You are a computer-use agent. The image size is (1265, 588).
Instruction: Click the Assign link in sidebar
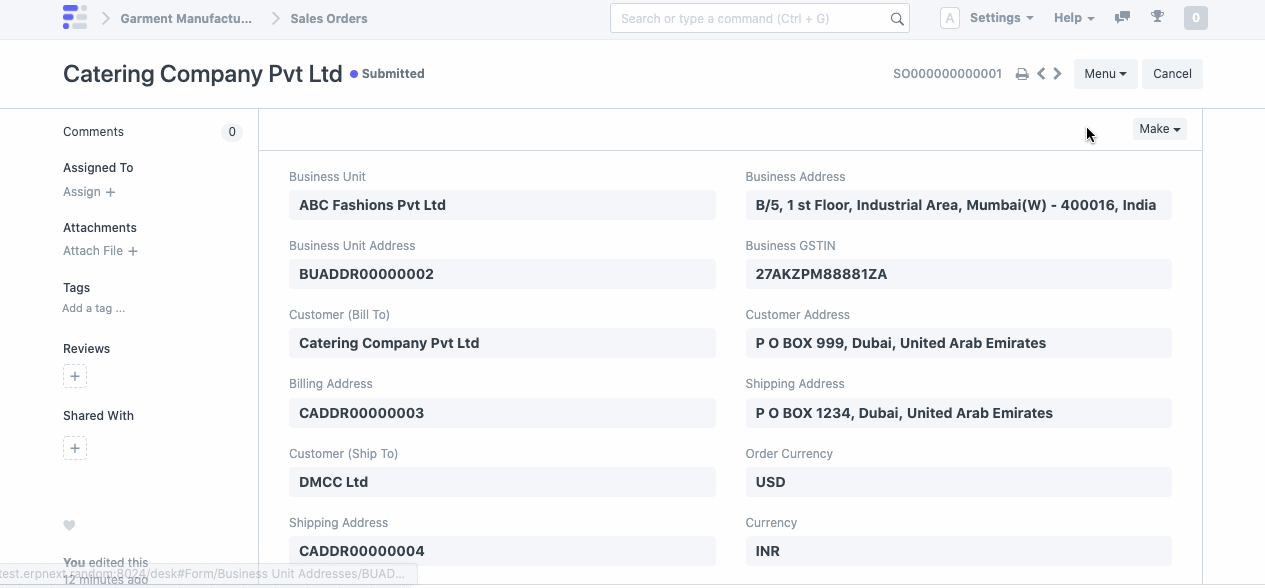[x=82, y=192]
